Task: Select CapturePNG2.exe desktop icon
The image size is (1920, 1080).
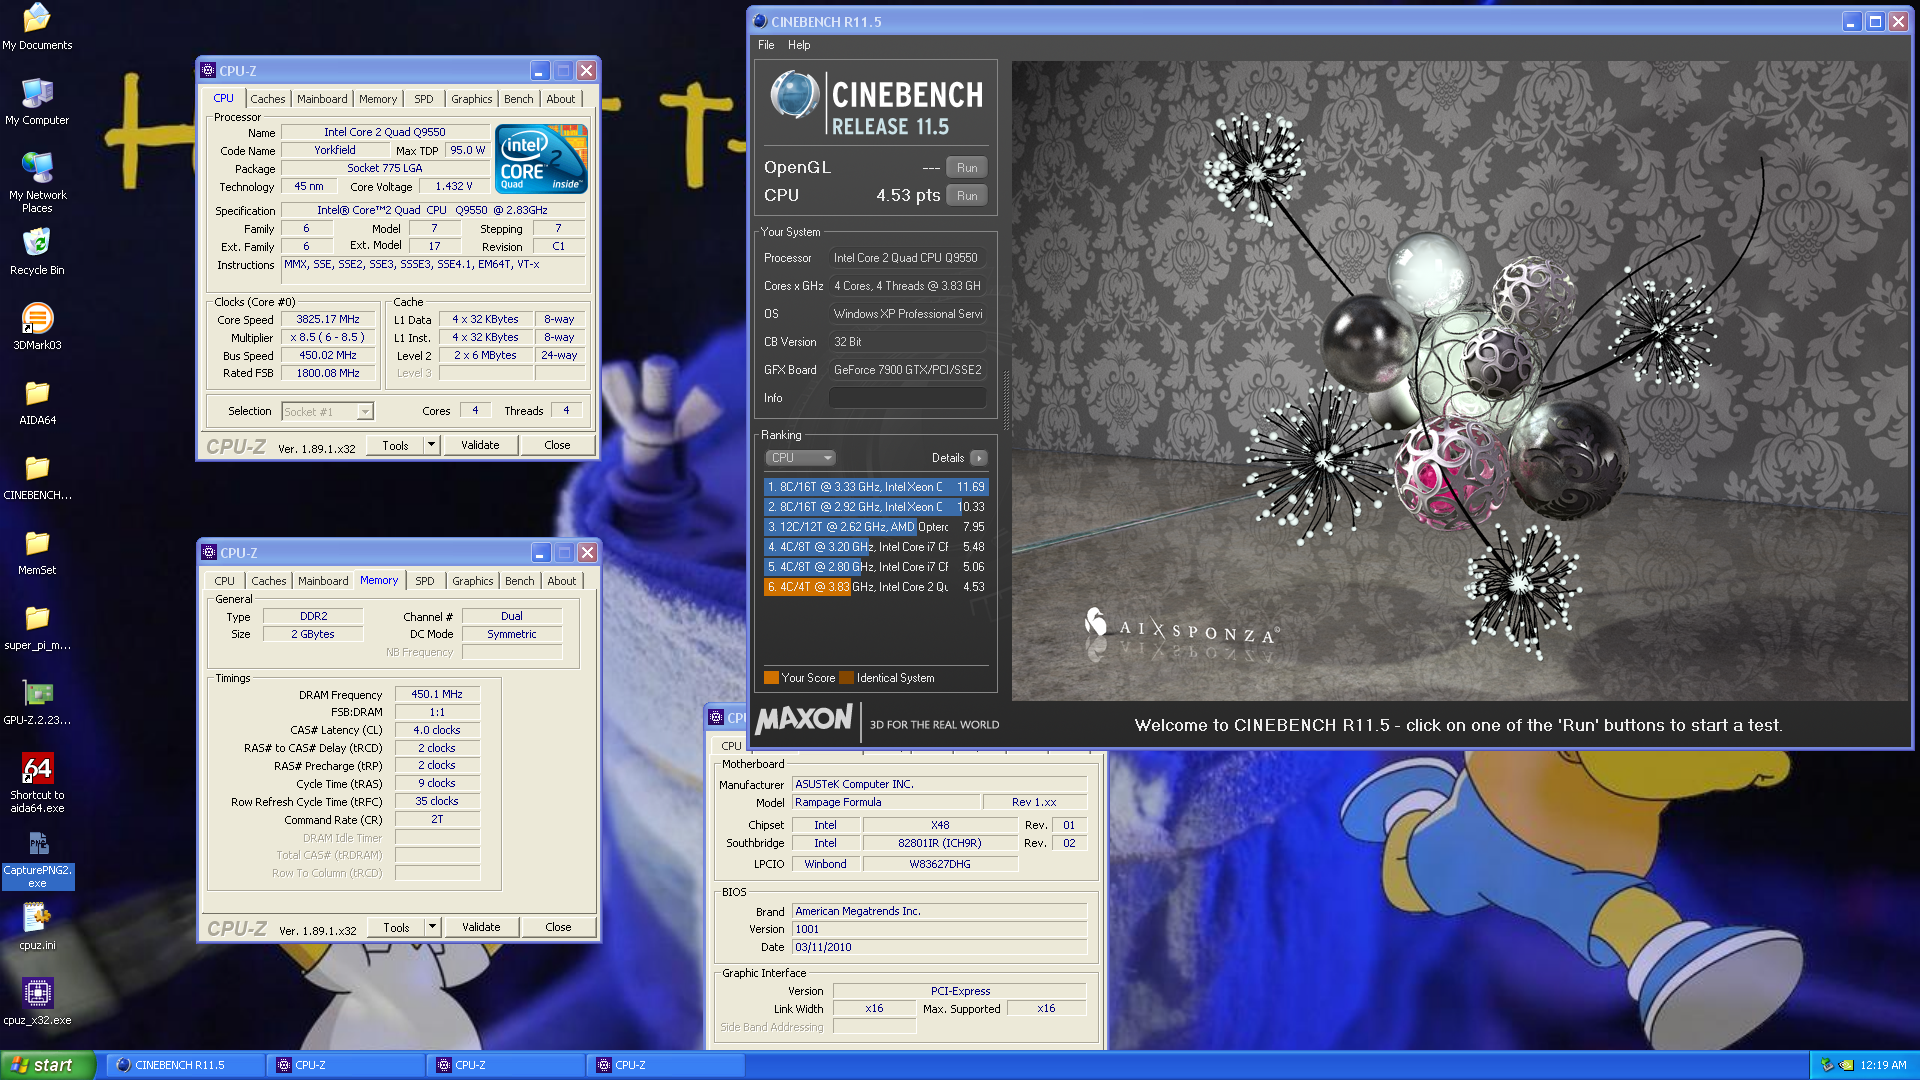Action: click(x=37, y=859)
